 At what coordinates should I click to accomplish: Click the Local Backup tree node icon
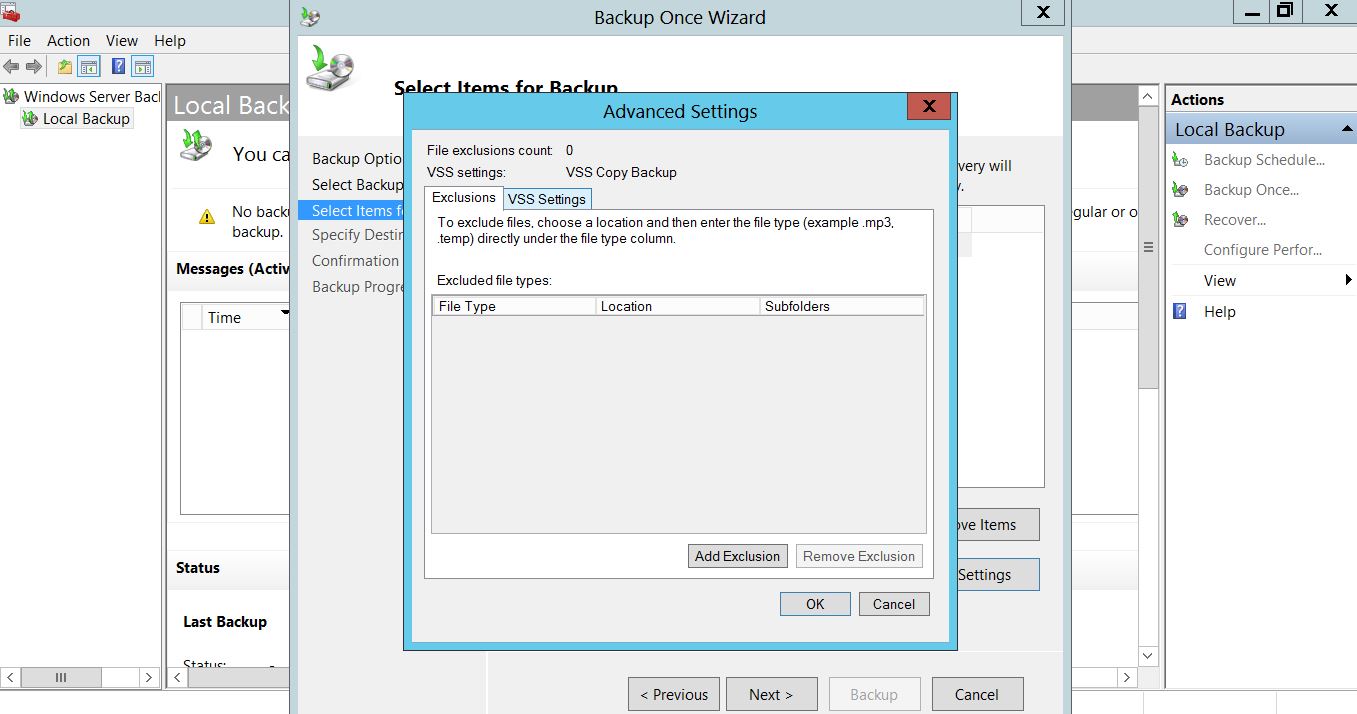29,119
